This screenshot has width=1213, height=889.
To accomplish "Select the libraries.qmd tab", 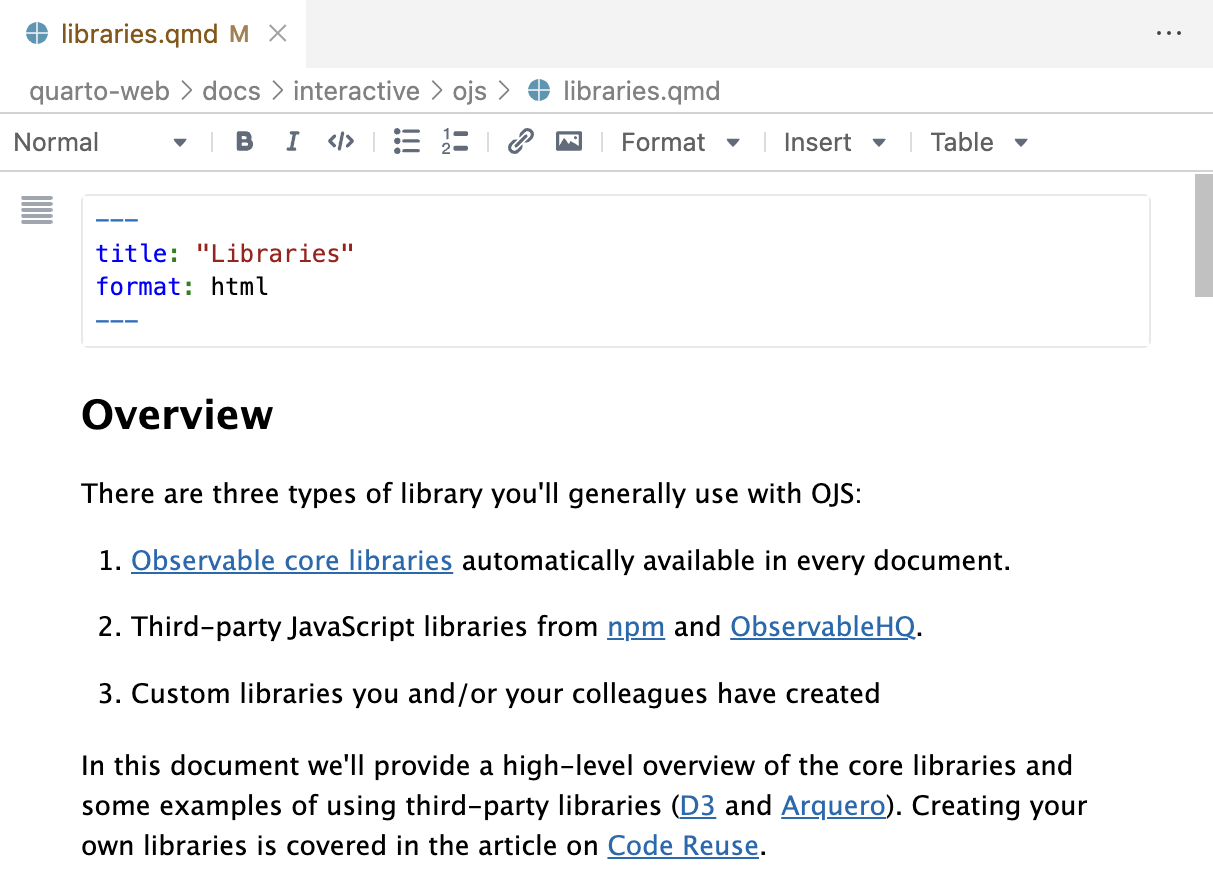I will (x=140, y=33).
